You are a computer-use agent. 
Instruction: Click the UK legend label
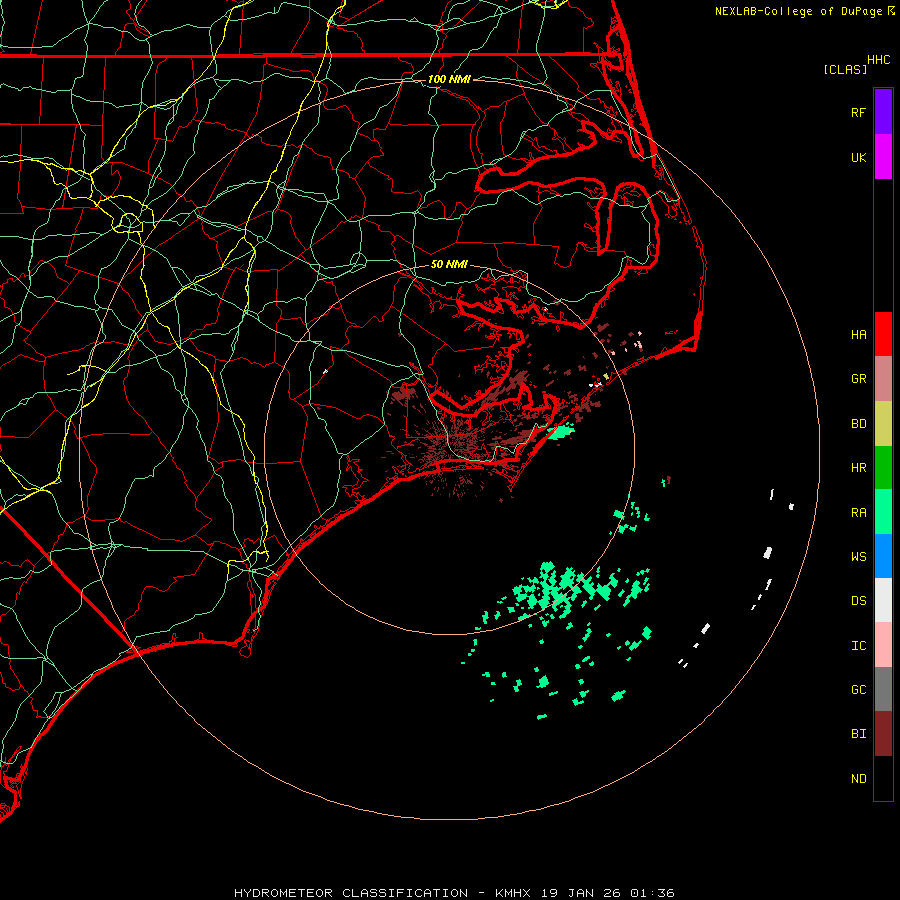click(x=858, y=157)
